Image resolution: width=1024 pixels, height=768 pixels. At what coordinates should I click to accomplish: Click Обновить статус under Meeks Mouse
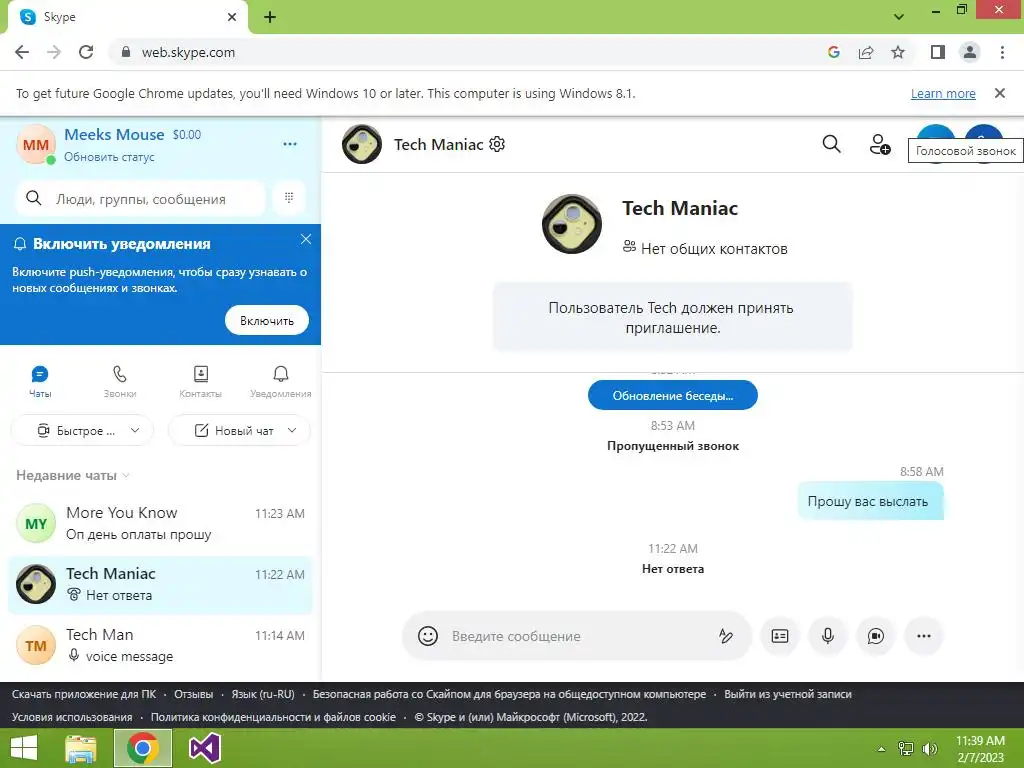109,157
